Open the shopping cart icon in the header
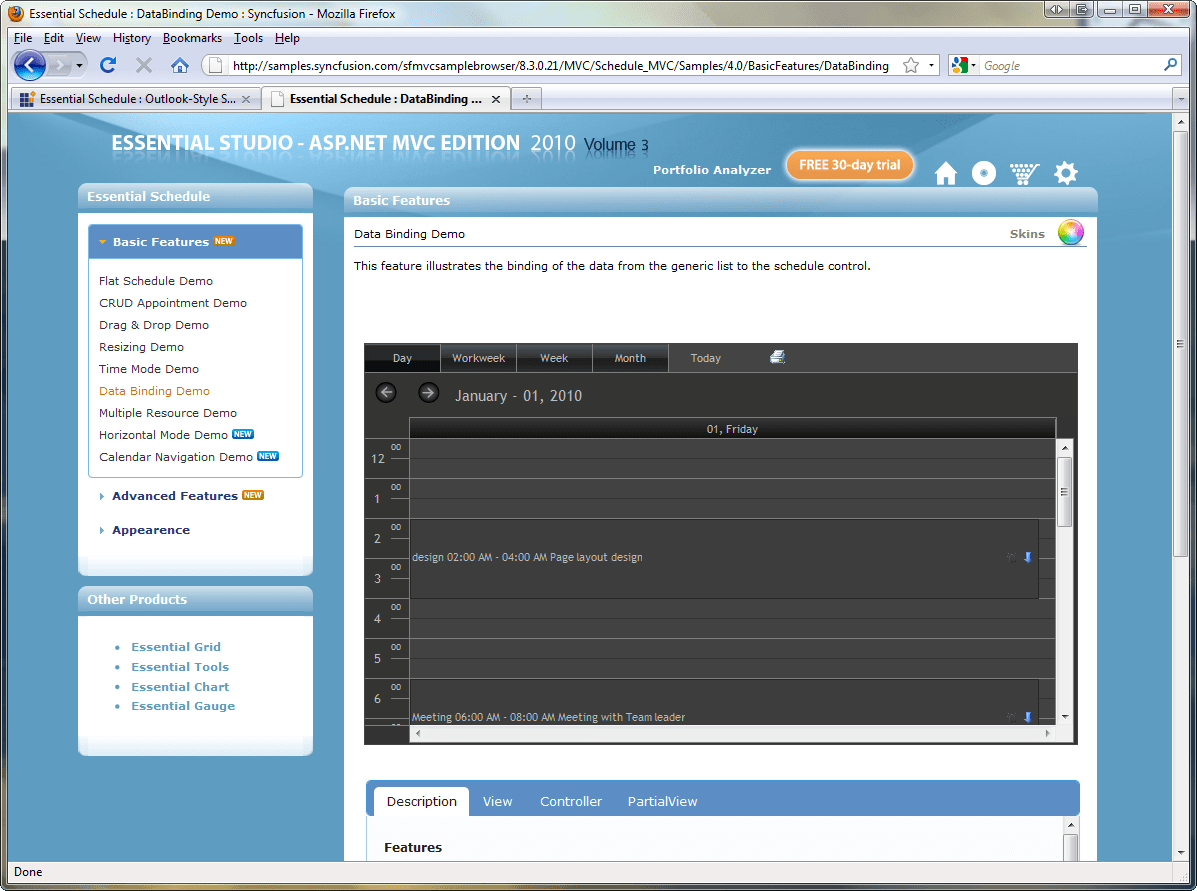The image size is (1197, 891). 1024,172
